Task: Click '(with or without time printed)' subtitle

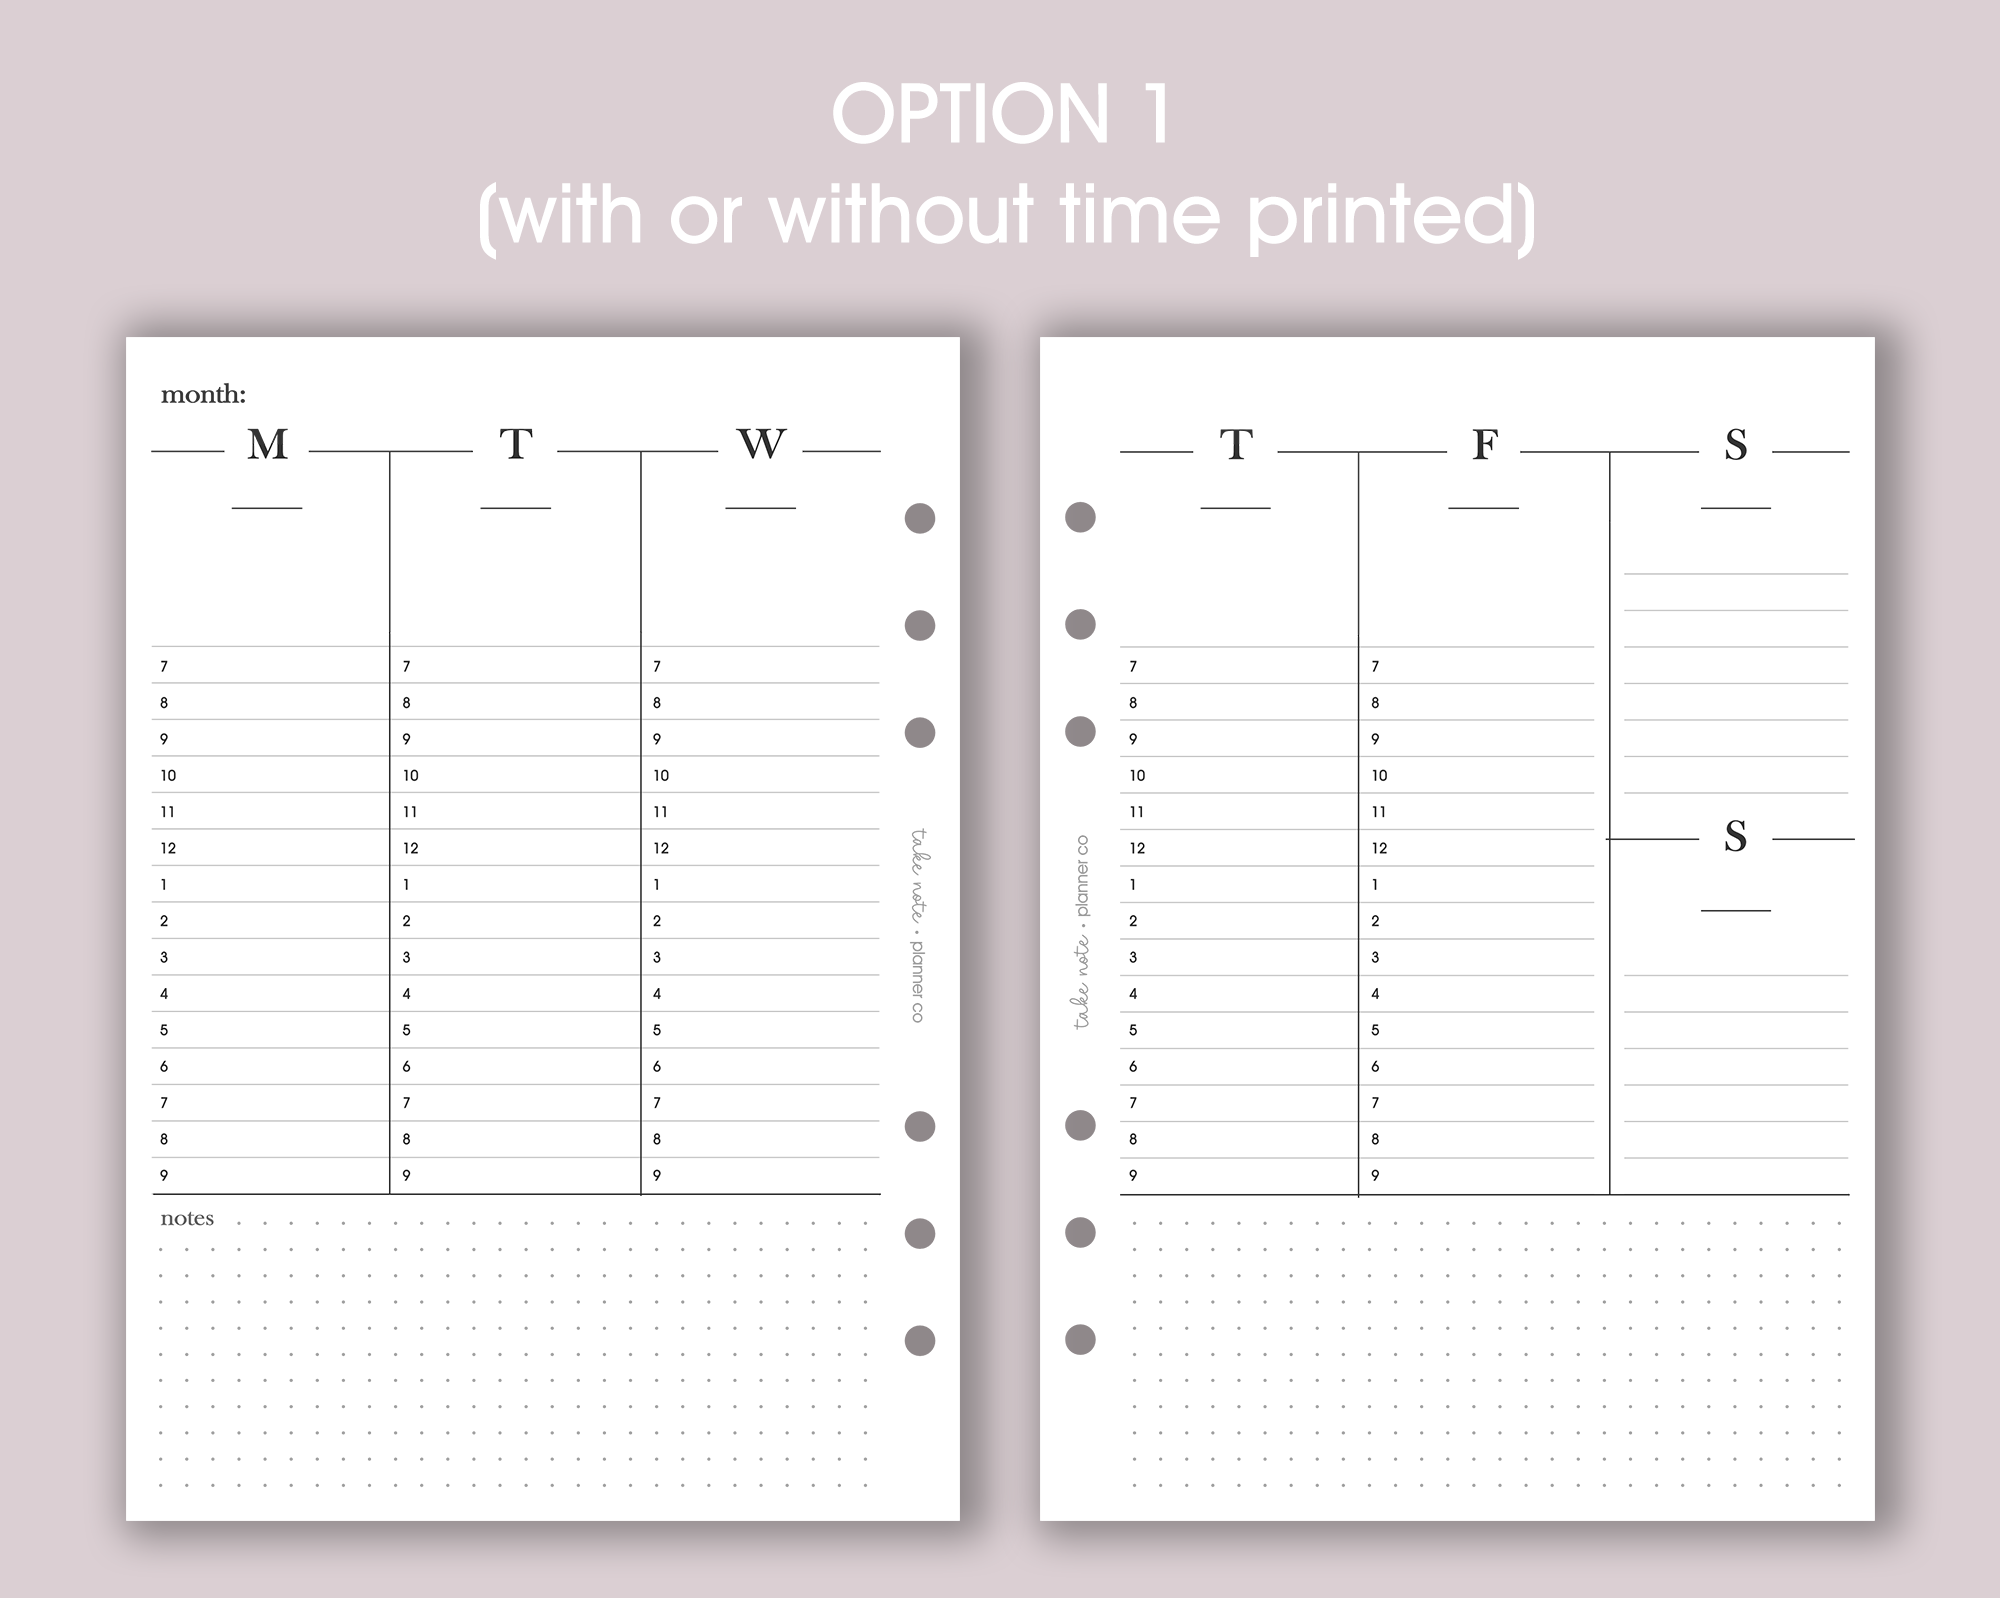Action: (x=1006, y=216)
